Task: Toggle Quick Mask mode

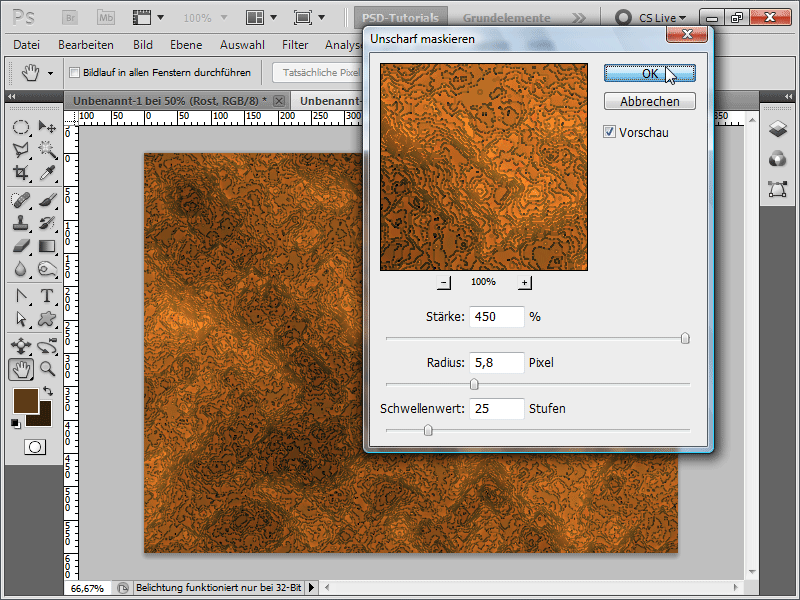Action: point(35,447)
